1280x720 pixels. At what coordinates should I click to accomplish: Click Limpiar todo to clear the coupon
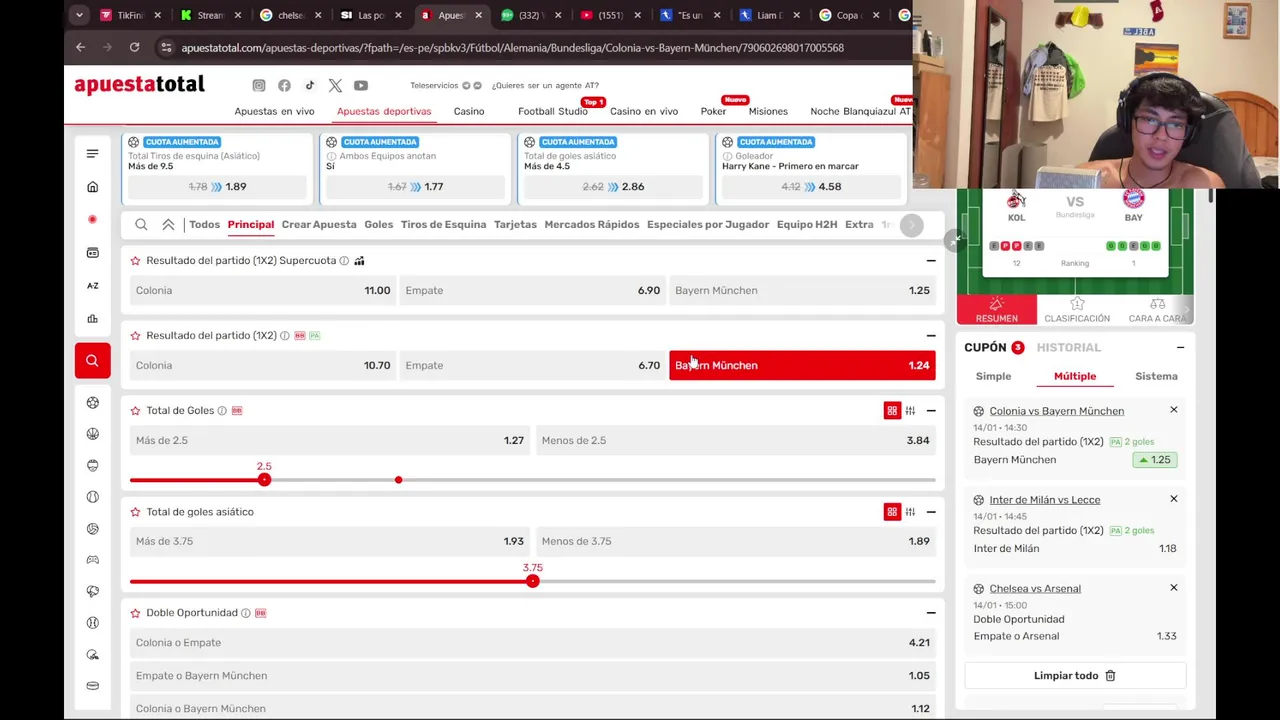(1075, 676)
